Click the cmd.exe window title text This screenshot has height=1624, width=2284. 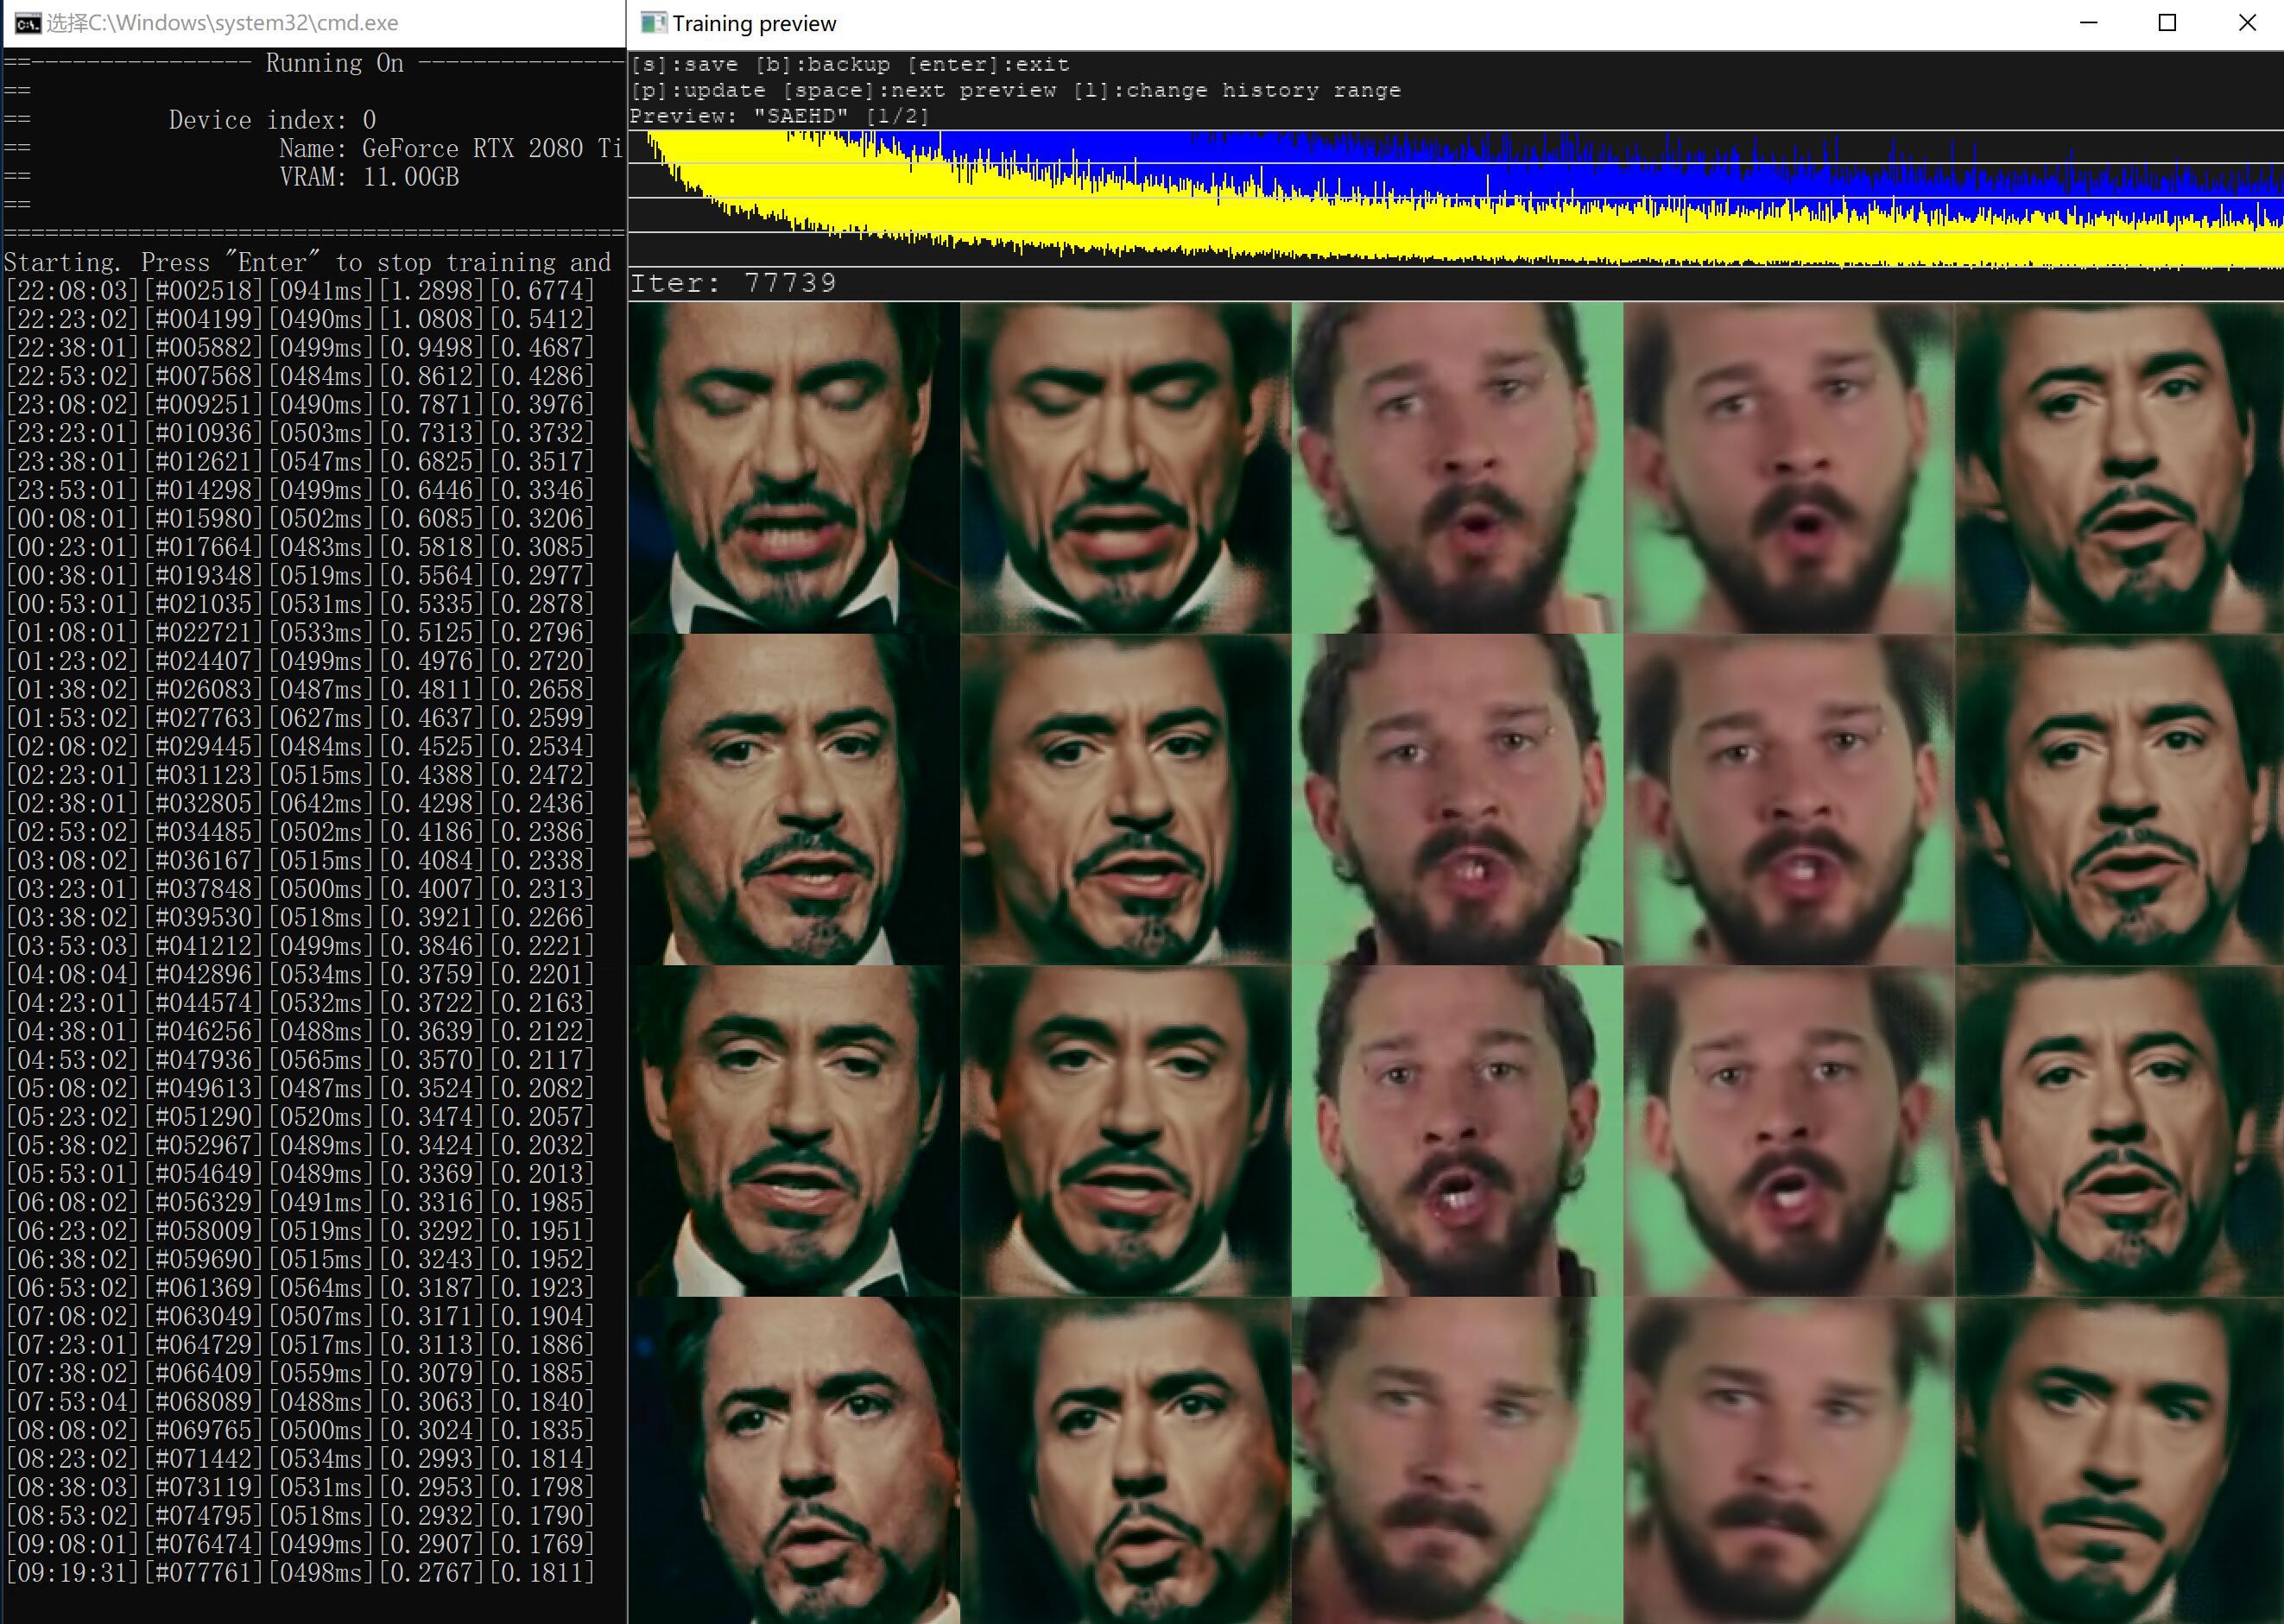click(222, 23)
